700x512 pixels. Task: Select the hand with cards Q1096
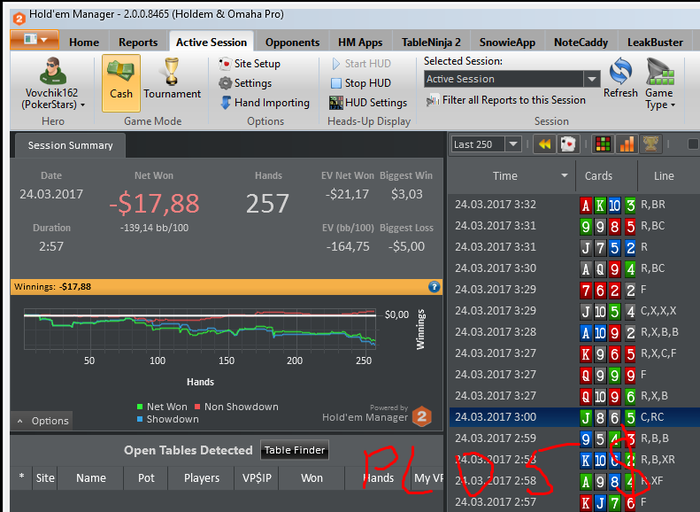click(574, 396)
